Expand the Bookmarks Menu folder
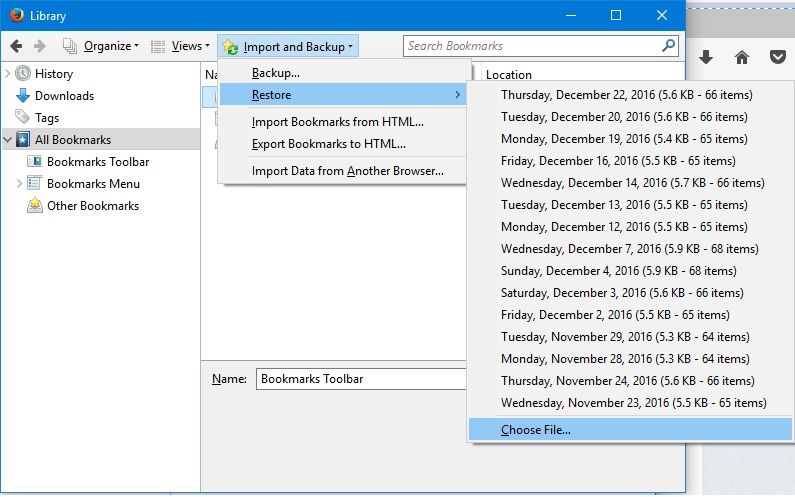The width and height of the screenshot is (795, 497). coord(20,184)
